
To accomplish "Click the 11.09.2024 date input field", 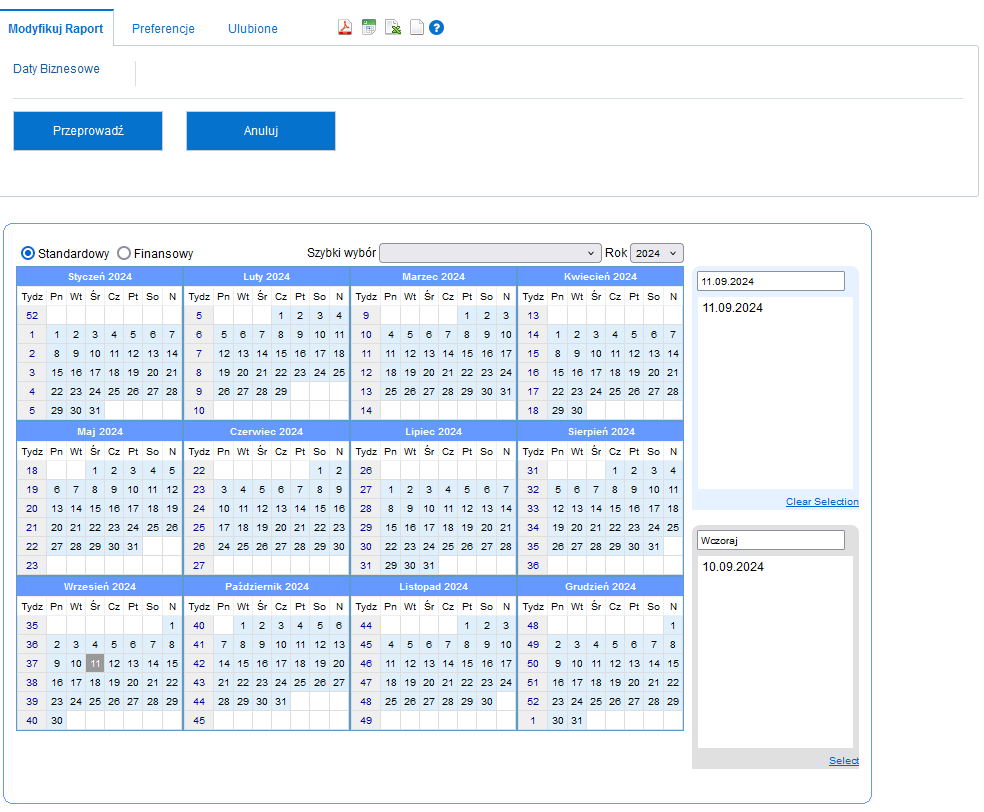I will tap(770, 281).
